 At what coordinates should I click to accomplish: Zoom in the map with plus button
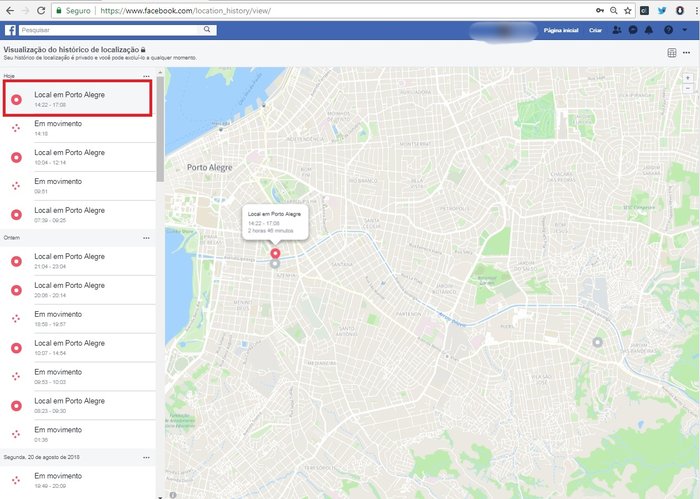pos(688,78)
